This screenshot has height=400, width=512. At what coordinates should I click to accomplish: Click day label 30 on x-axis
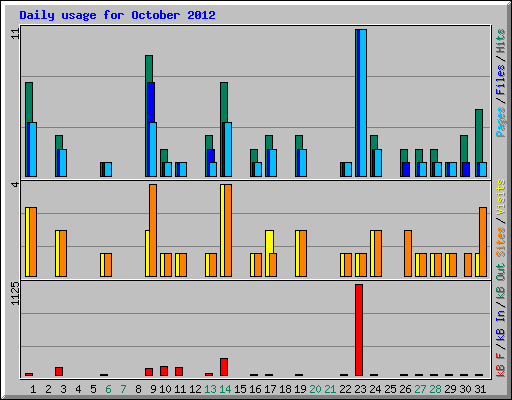click(x=465, y=389)
